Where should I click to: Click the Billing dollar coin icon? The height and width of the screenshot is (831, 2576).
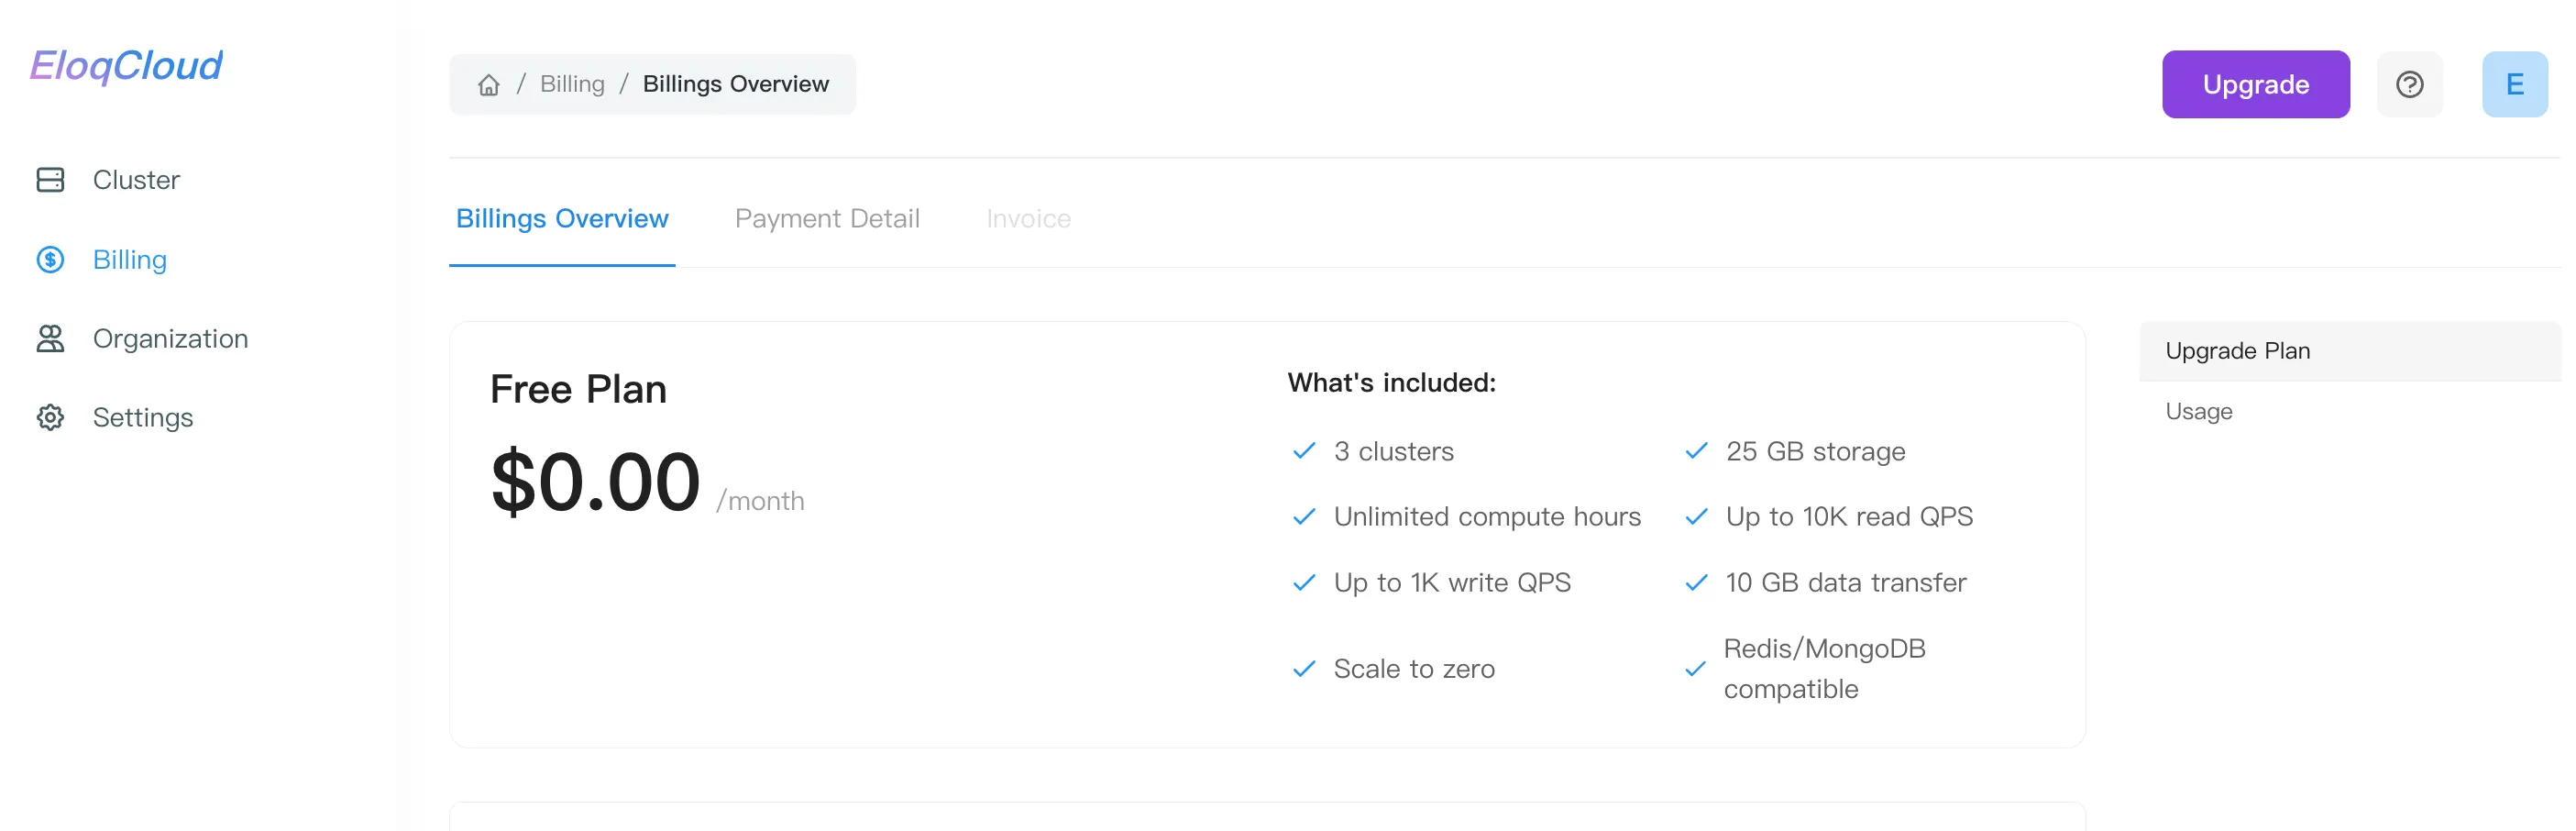click(x=50, y=260)
